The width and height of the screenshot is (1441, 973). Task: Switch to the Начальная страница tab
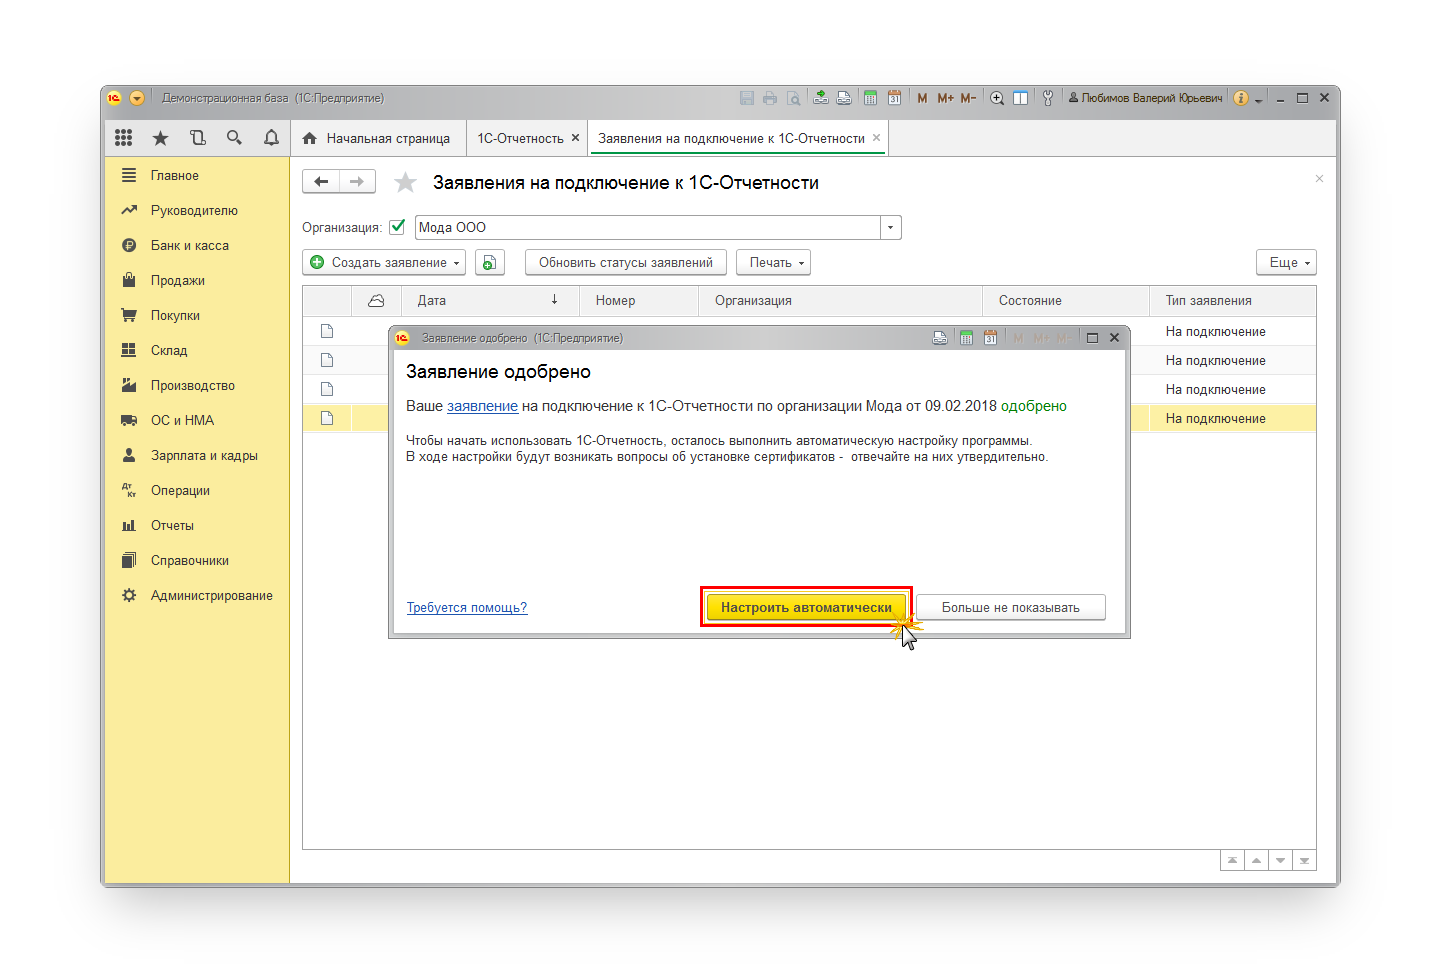point(377,138)
